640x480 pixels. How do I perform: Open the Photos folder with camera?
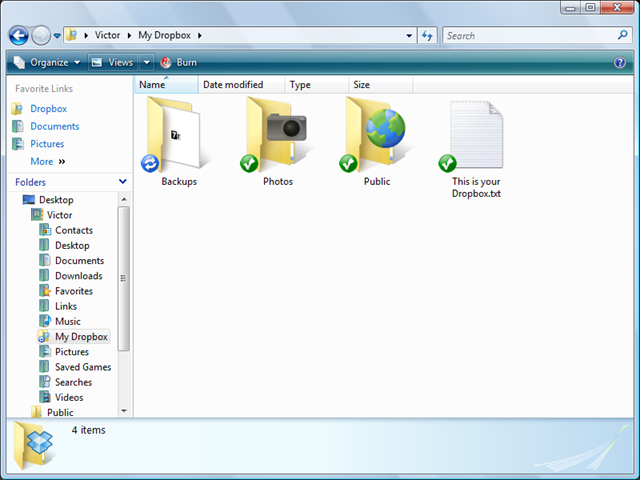(x=276, y=135)
